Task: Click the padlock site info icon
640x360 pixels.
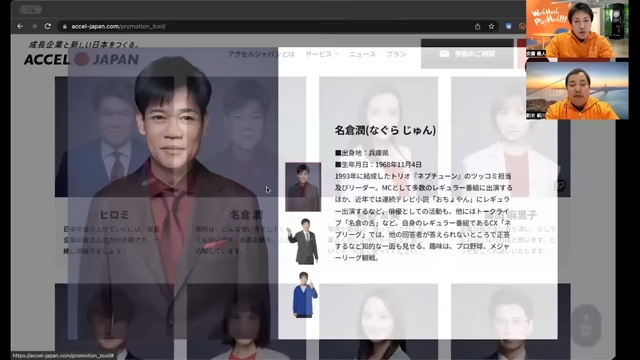Action: pos(64,27)
